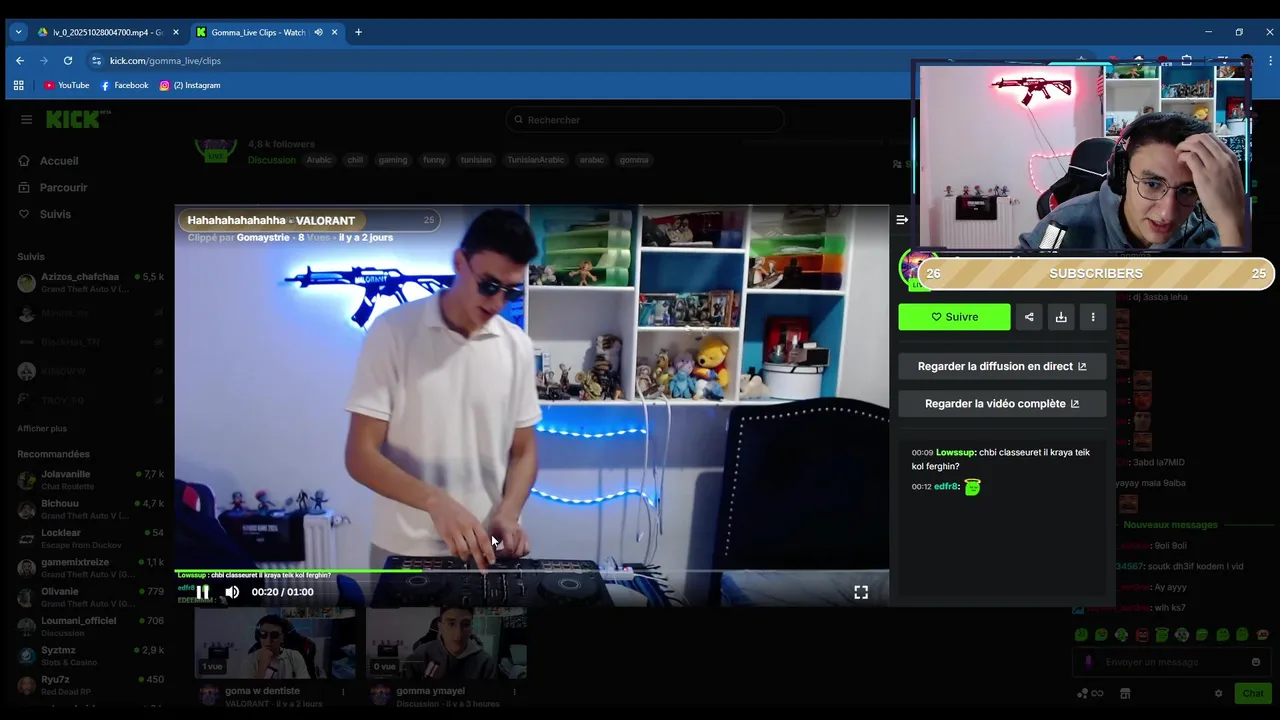Collapse the clip side panel icon
1280x720 pixels.
click(902, 220)
